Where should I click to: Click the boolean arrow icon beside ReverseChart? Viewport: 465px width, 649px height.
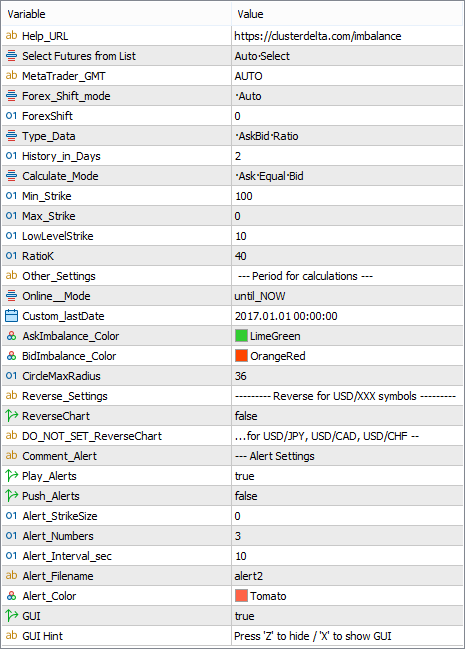pyautogui.click(x=11, y=416)
